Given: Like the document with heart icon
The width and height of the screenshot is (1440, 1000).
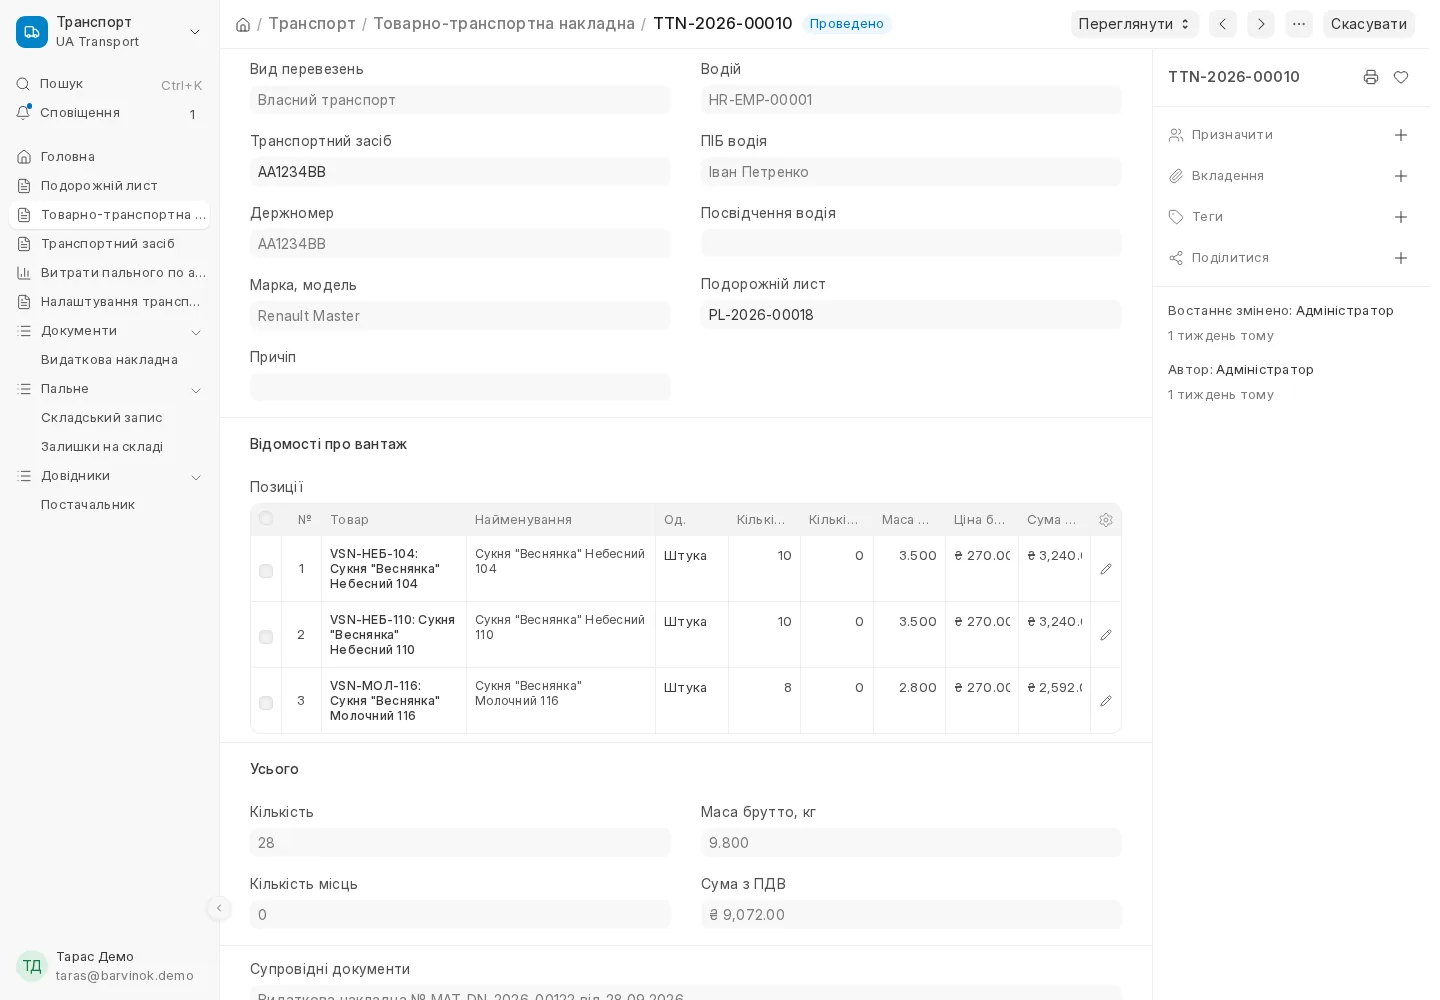Looking at the screenshot, I should (1401, 77).
